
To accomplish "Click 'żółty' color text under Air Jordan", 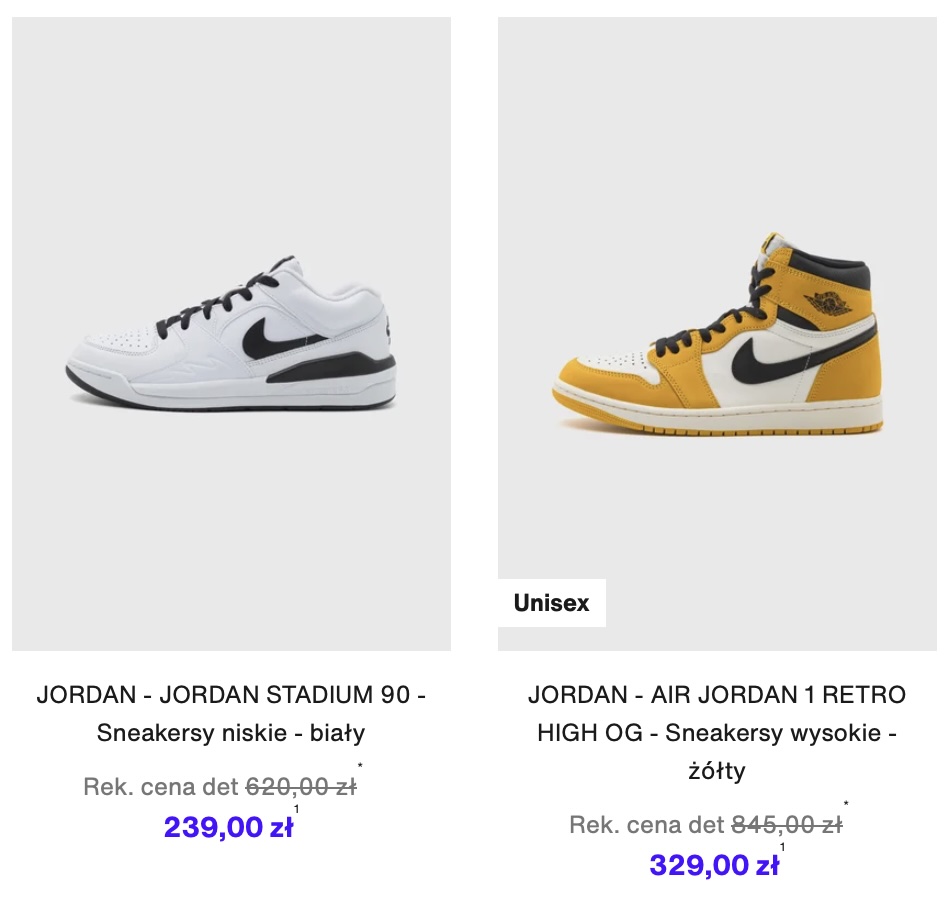I will [x=717, y=771].
